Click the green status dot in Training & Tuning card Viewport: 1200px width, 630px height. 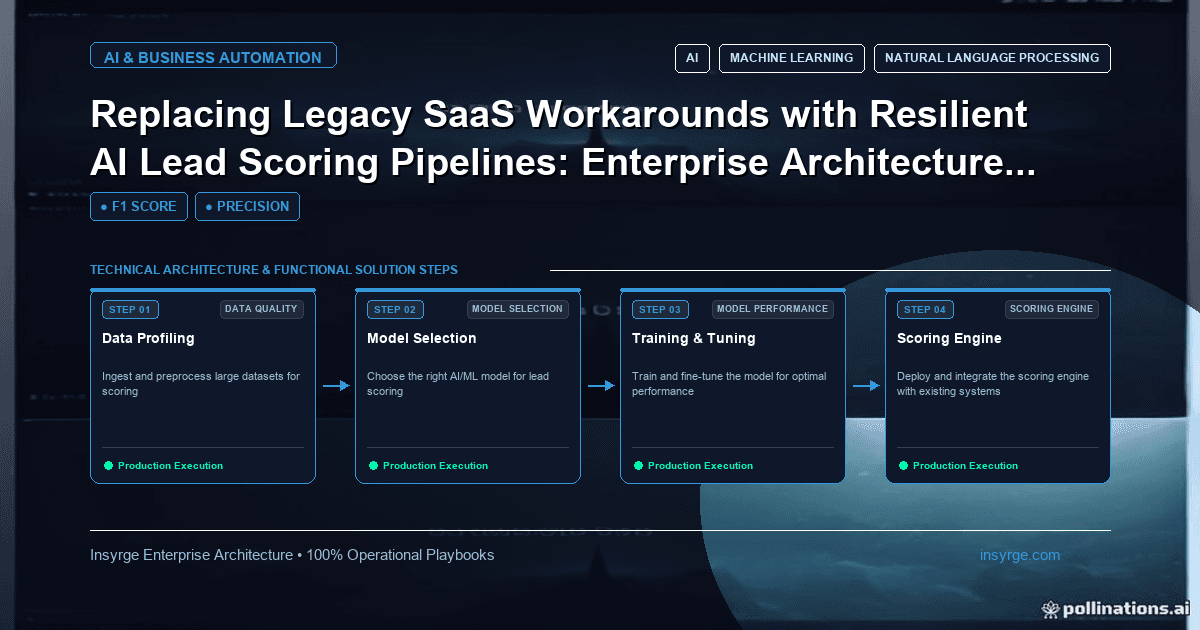coord(638,466)
